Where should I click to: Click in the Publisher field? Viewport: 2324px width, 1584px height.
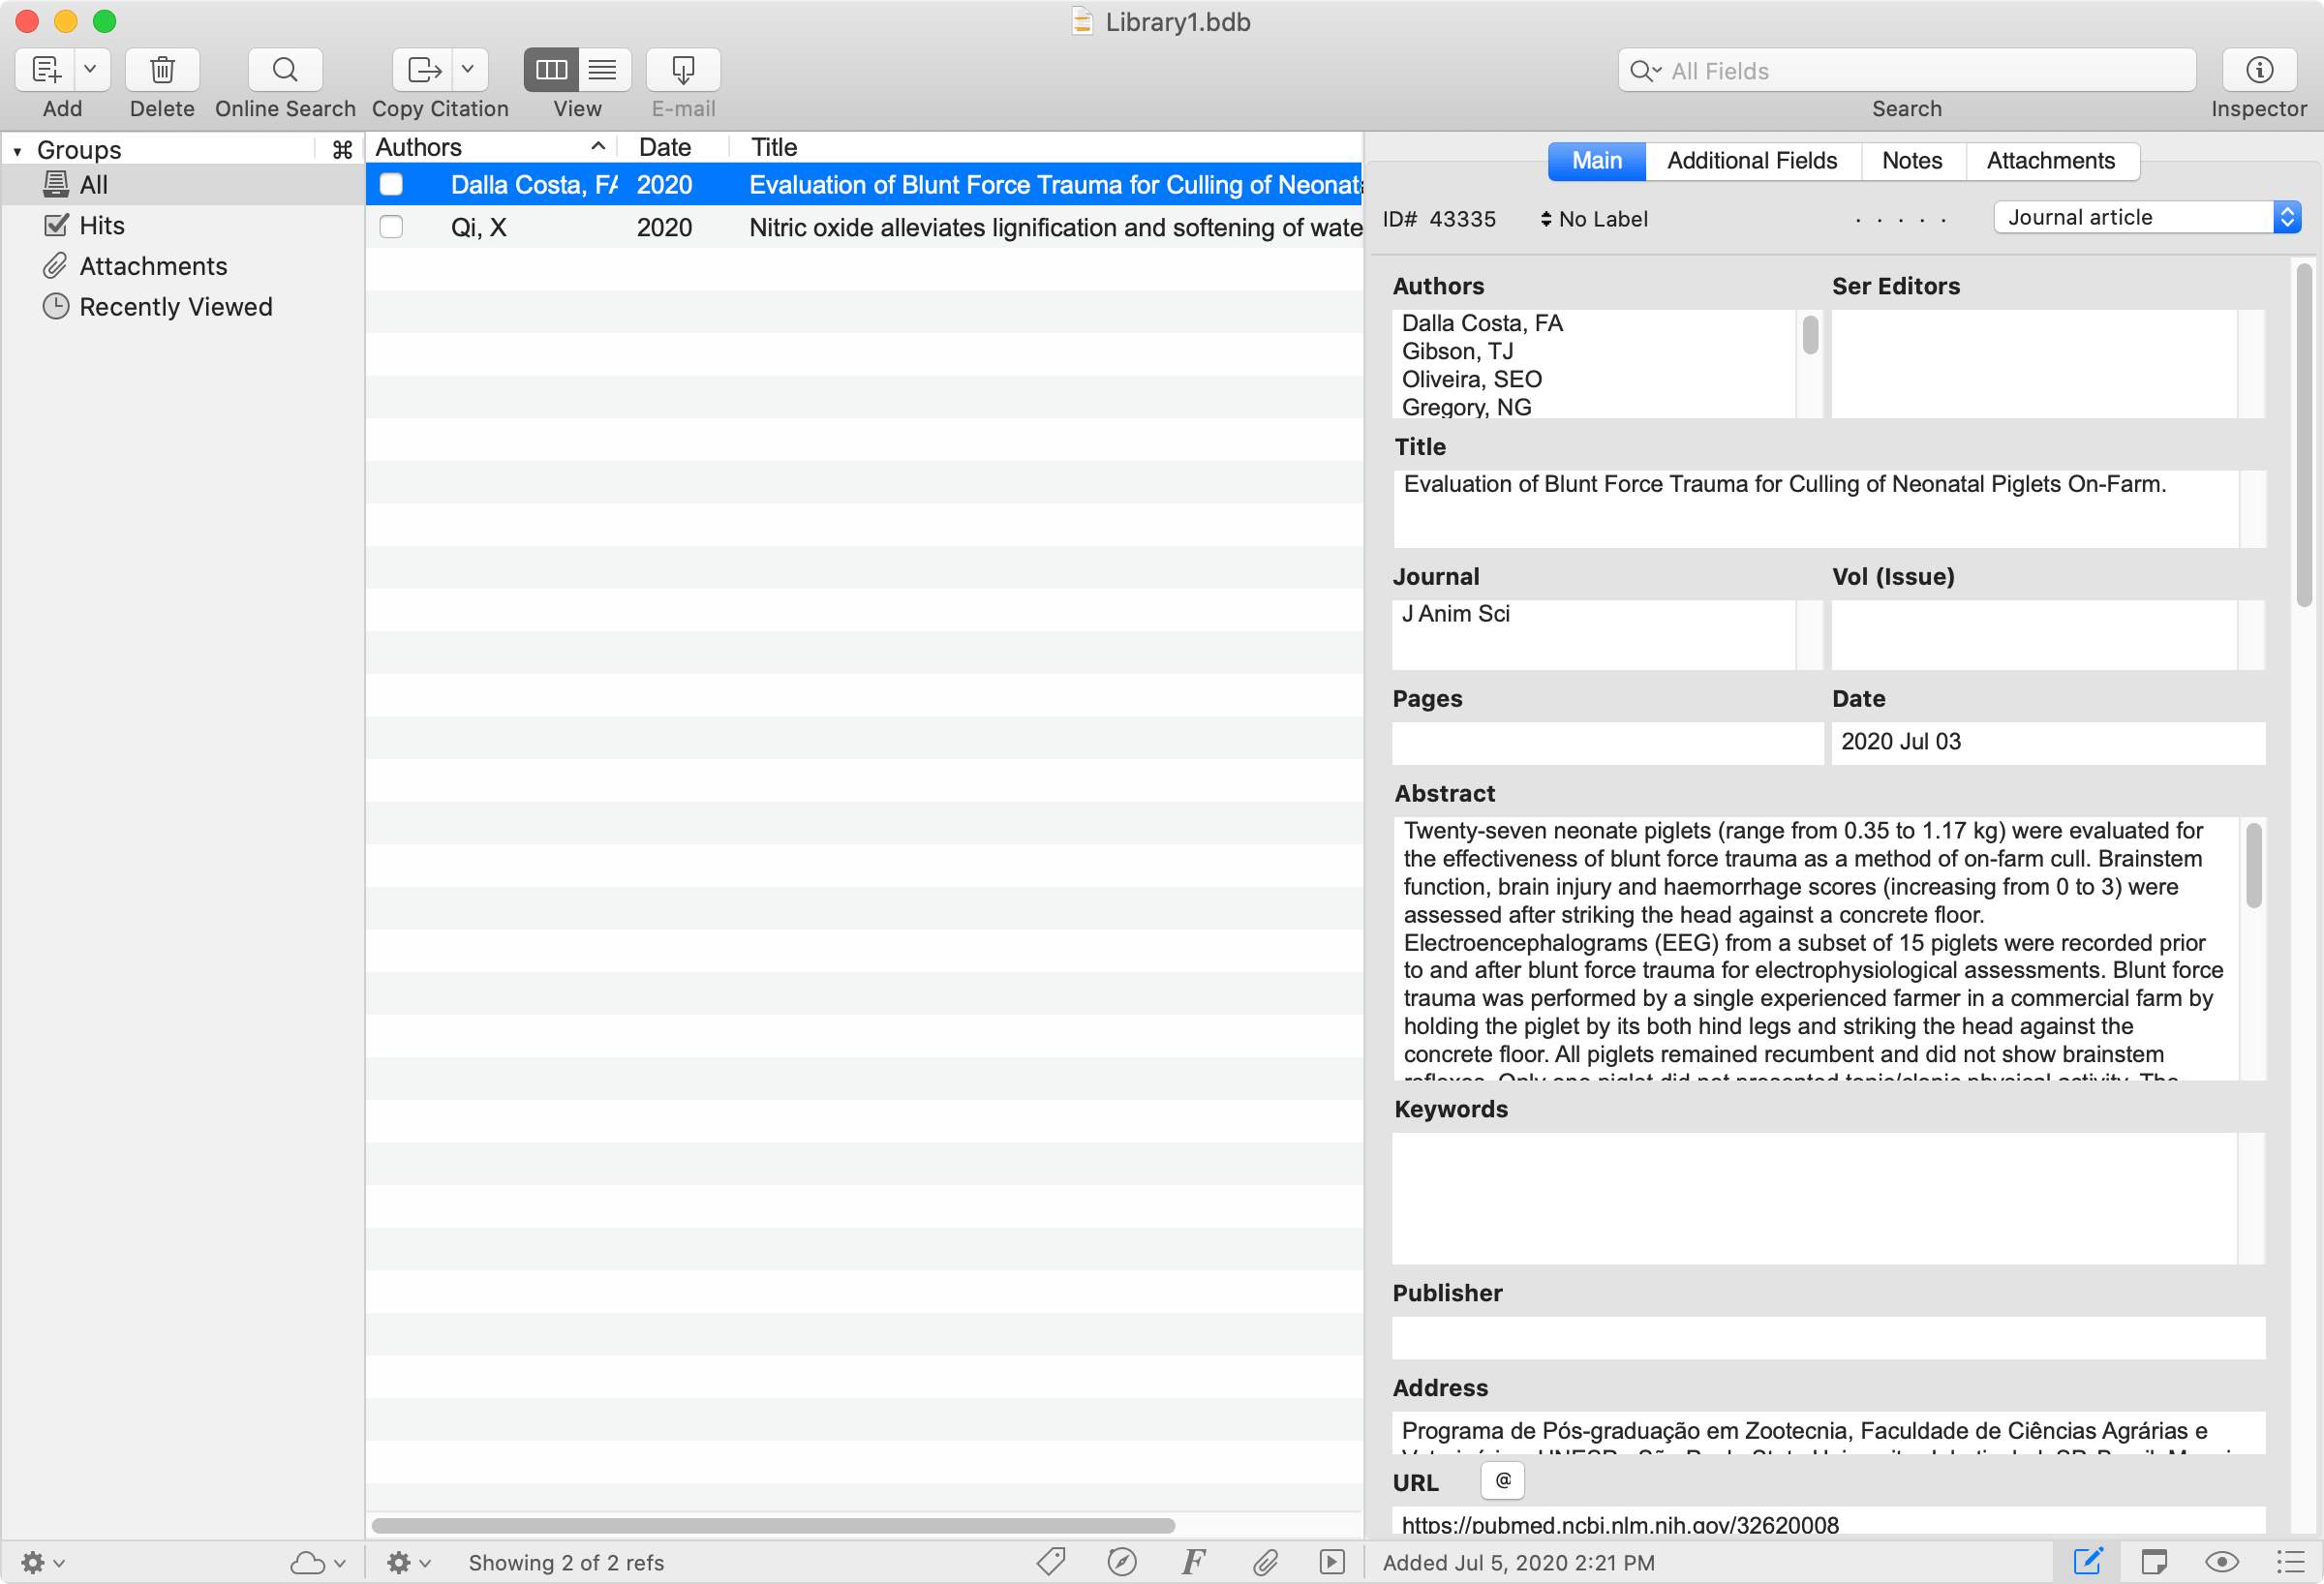[x=1828, y=1337]
